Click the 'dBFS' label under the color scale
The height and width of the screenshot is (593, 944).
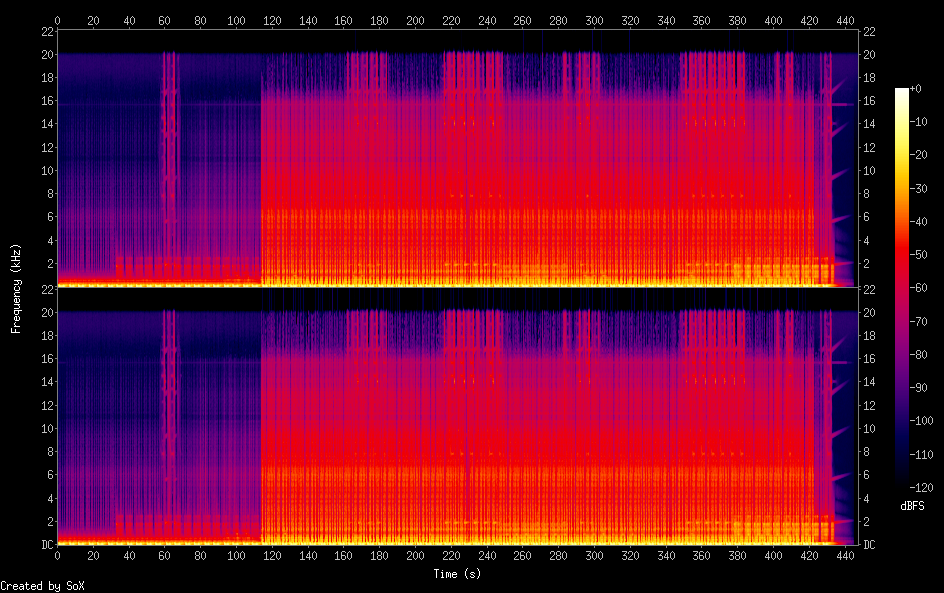(912, 507)
